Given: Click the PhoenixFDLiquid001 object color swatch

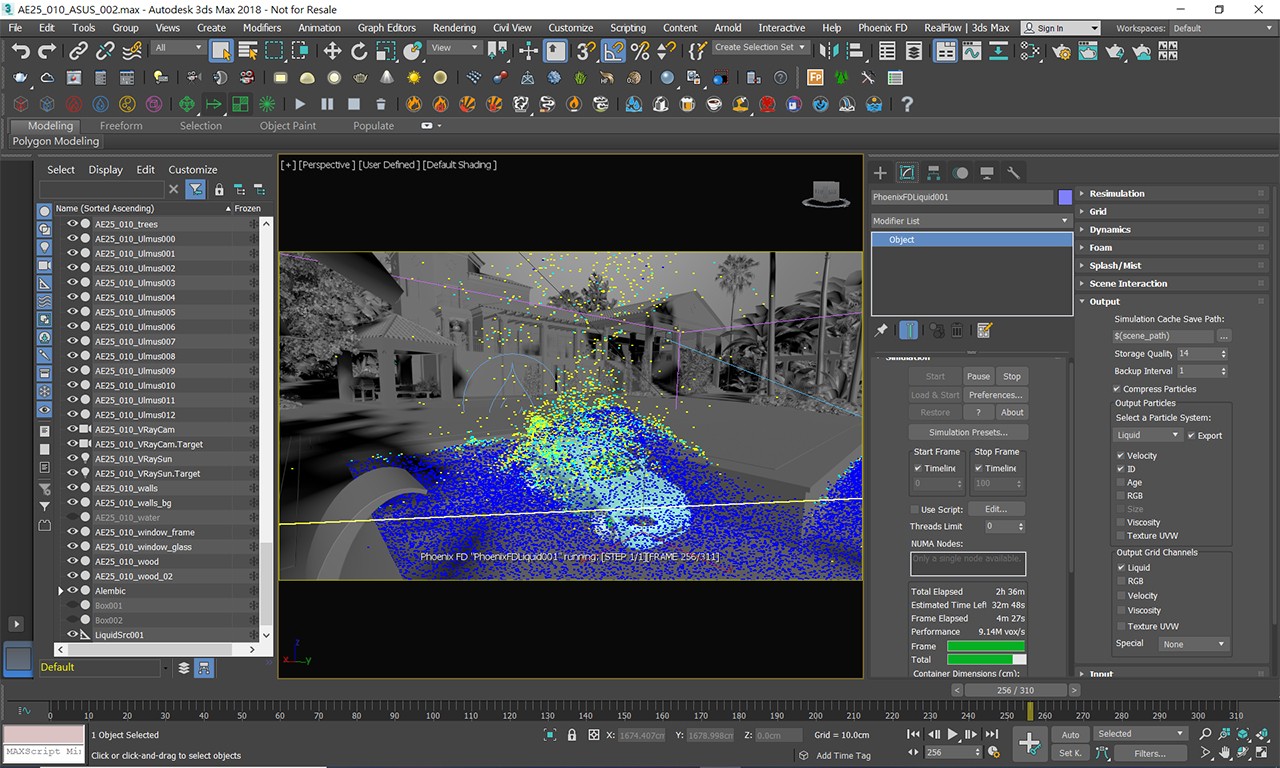Looking at the screenshot, I should coord(1065,197).
